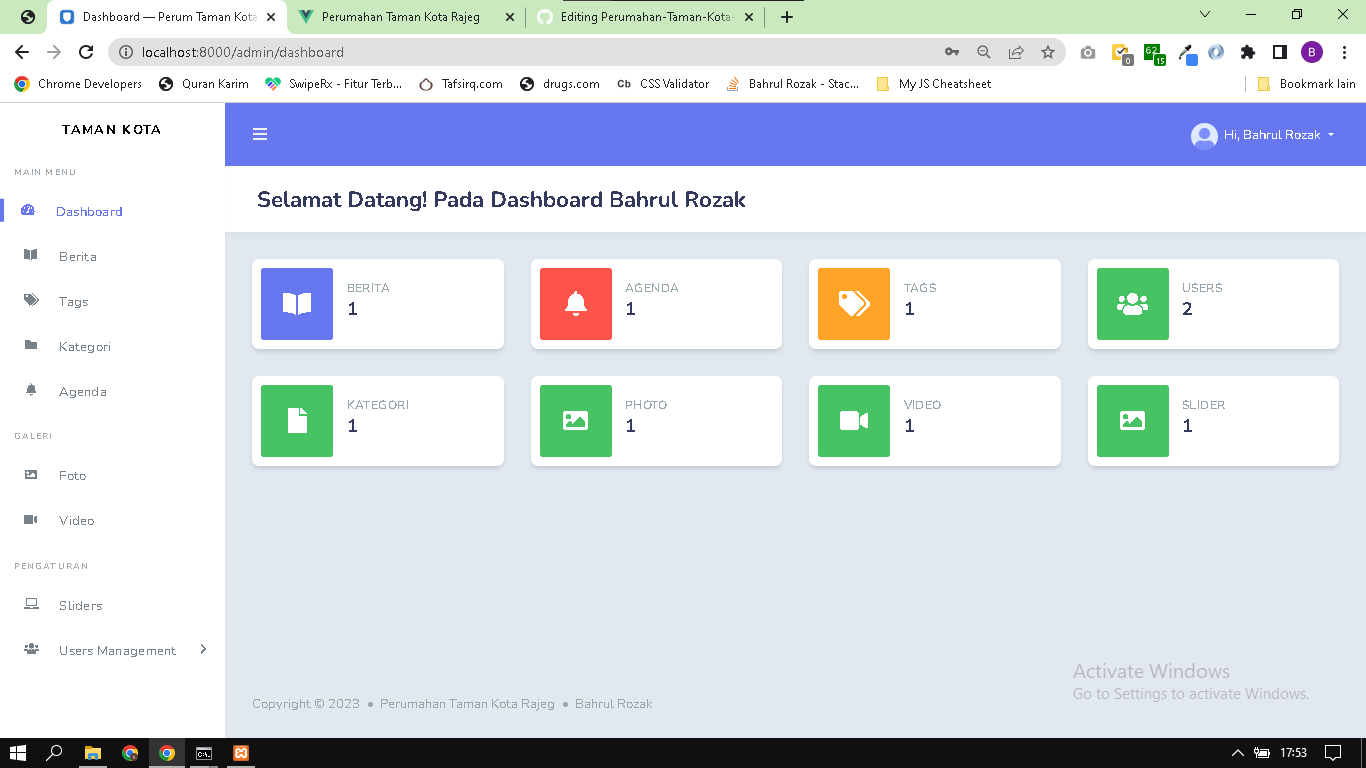The width and height of the screenshot is (1366, 768).
Task: Open the Users Management link
Action: [x=117, y=650]
